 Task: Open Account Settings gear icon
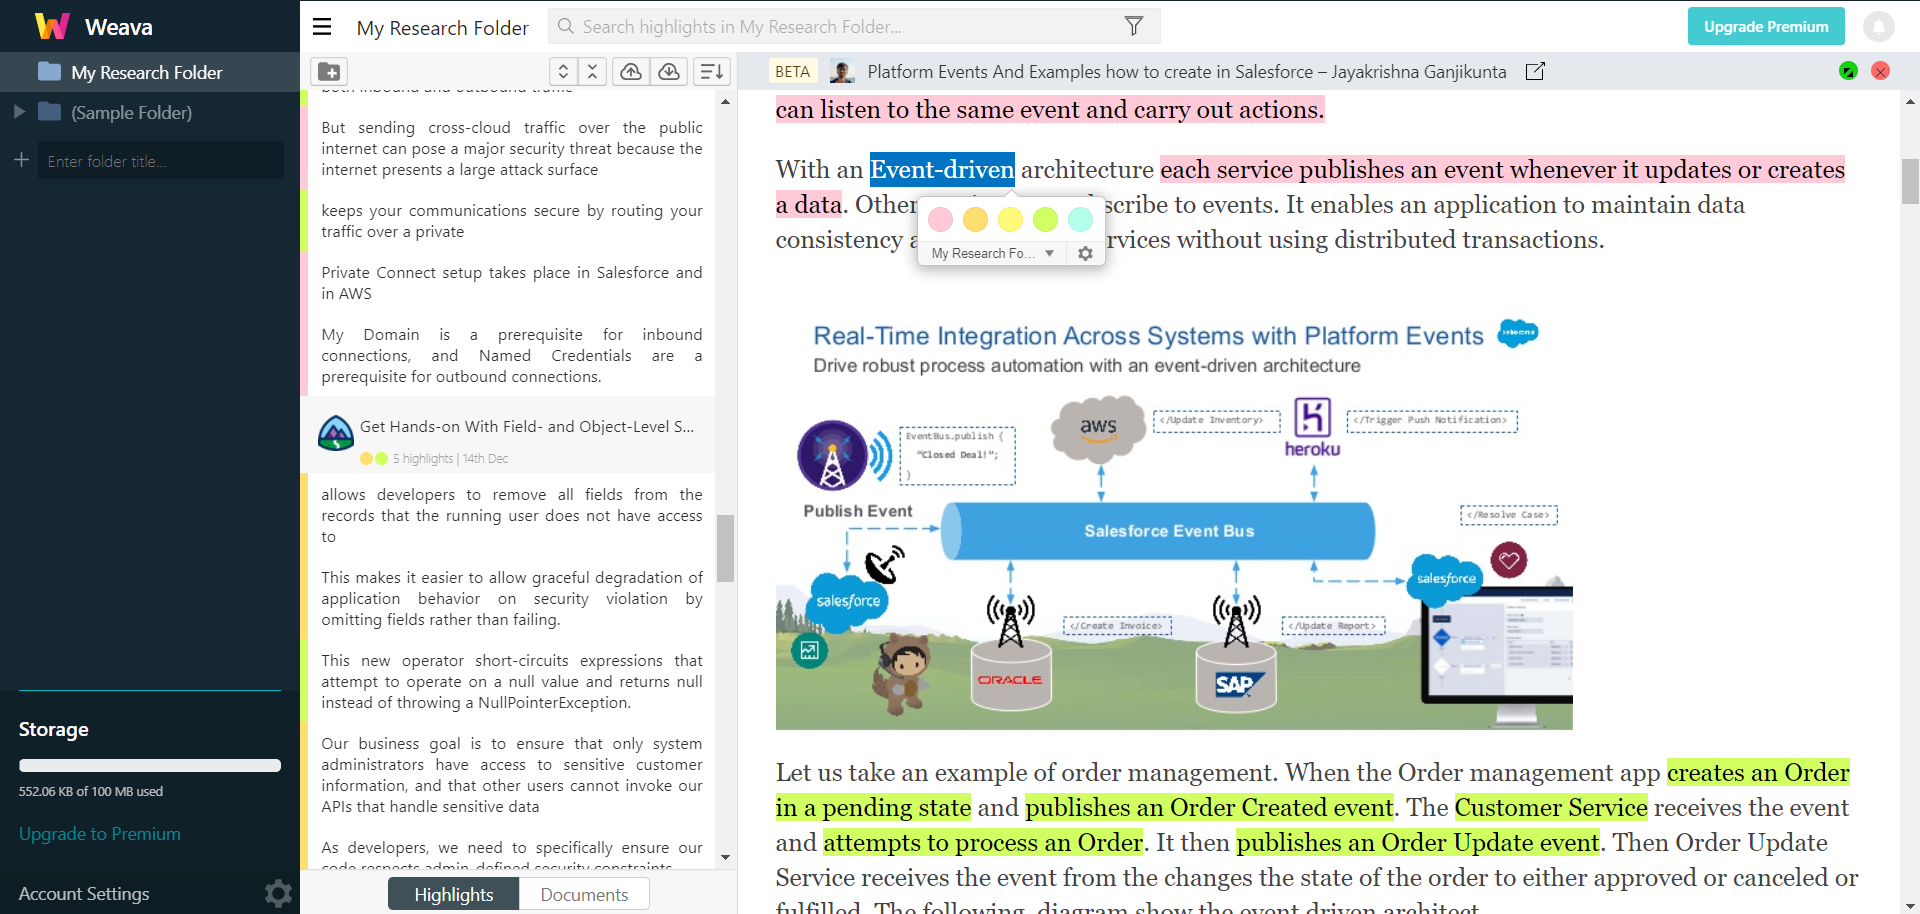click(278, 893)
